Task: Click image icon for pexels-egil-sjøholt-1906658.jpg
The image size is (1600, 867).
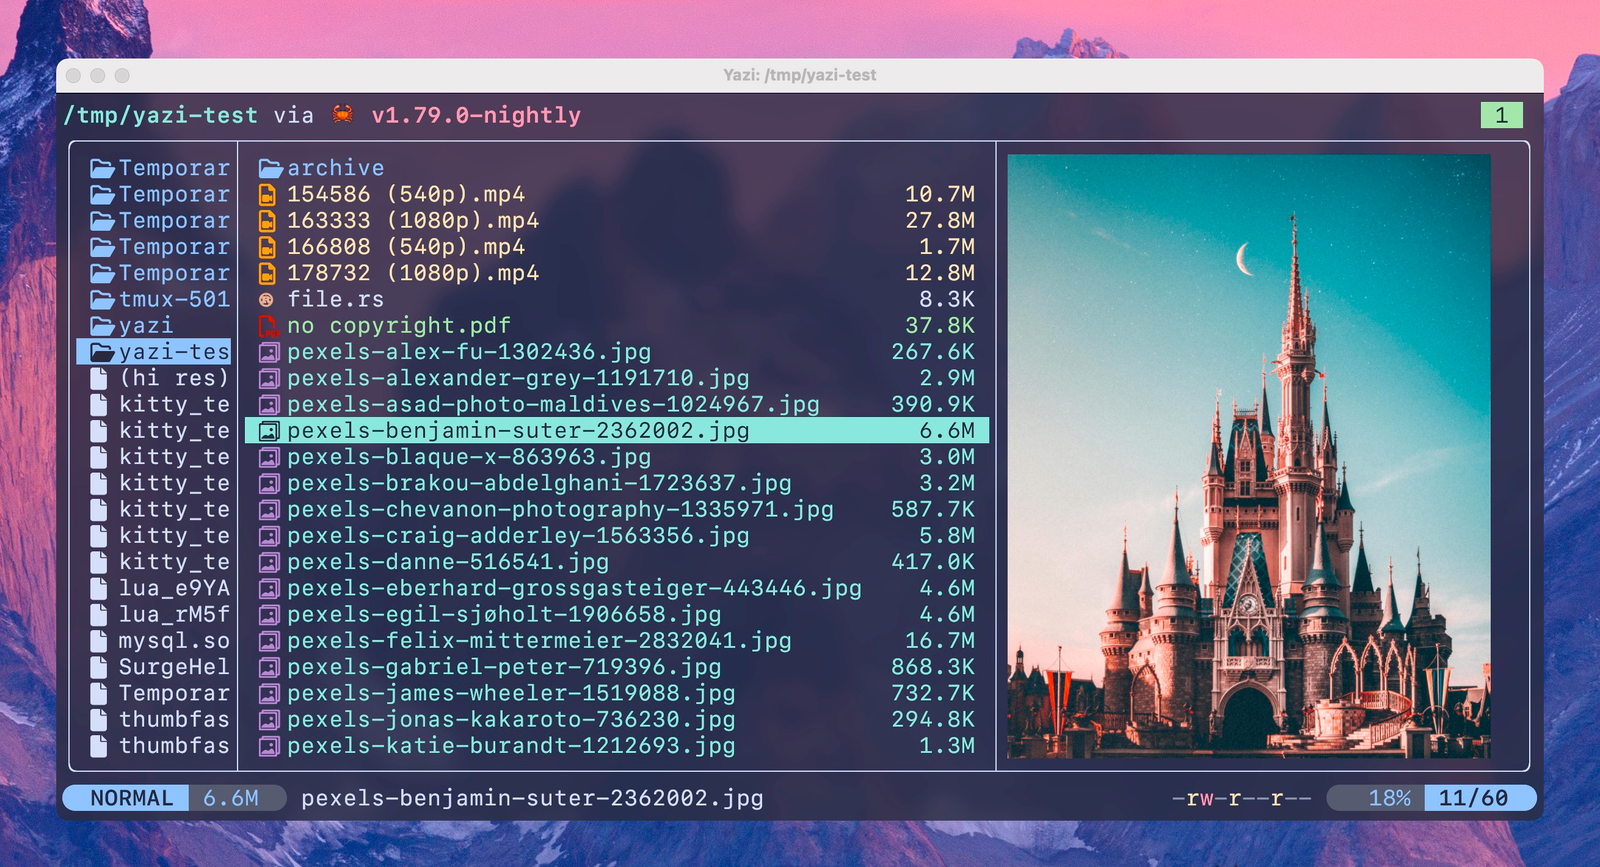Action: tap(268, 614)
